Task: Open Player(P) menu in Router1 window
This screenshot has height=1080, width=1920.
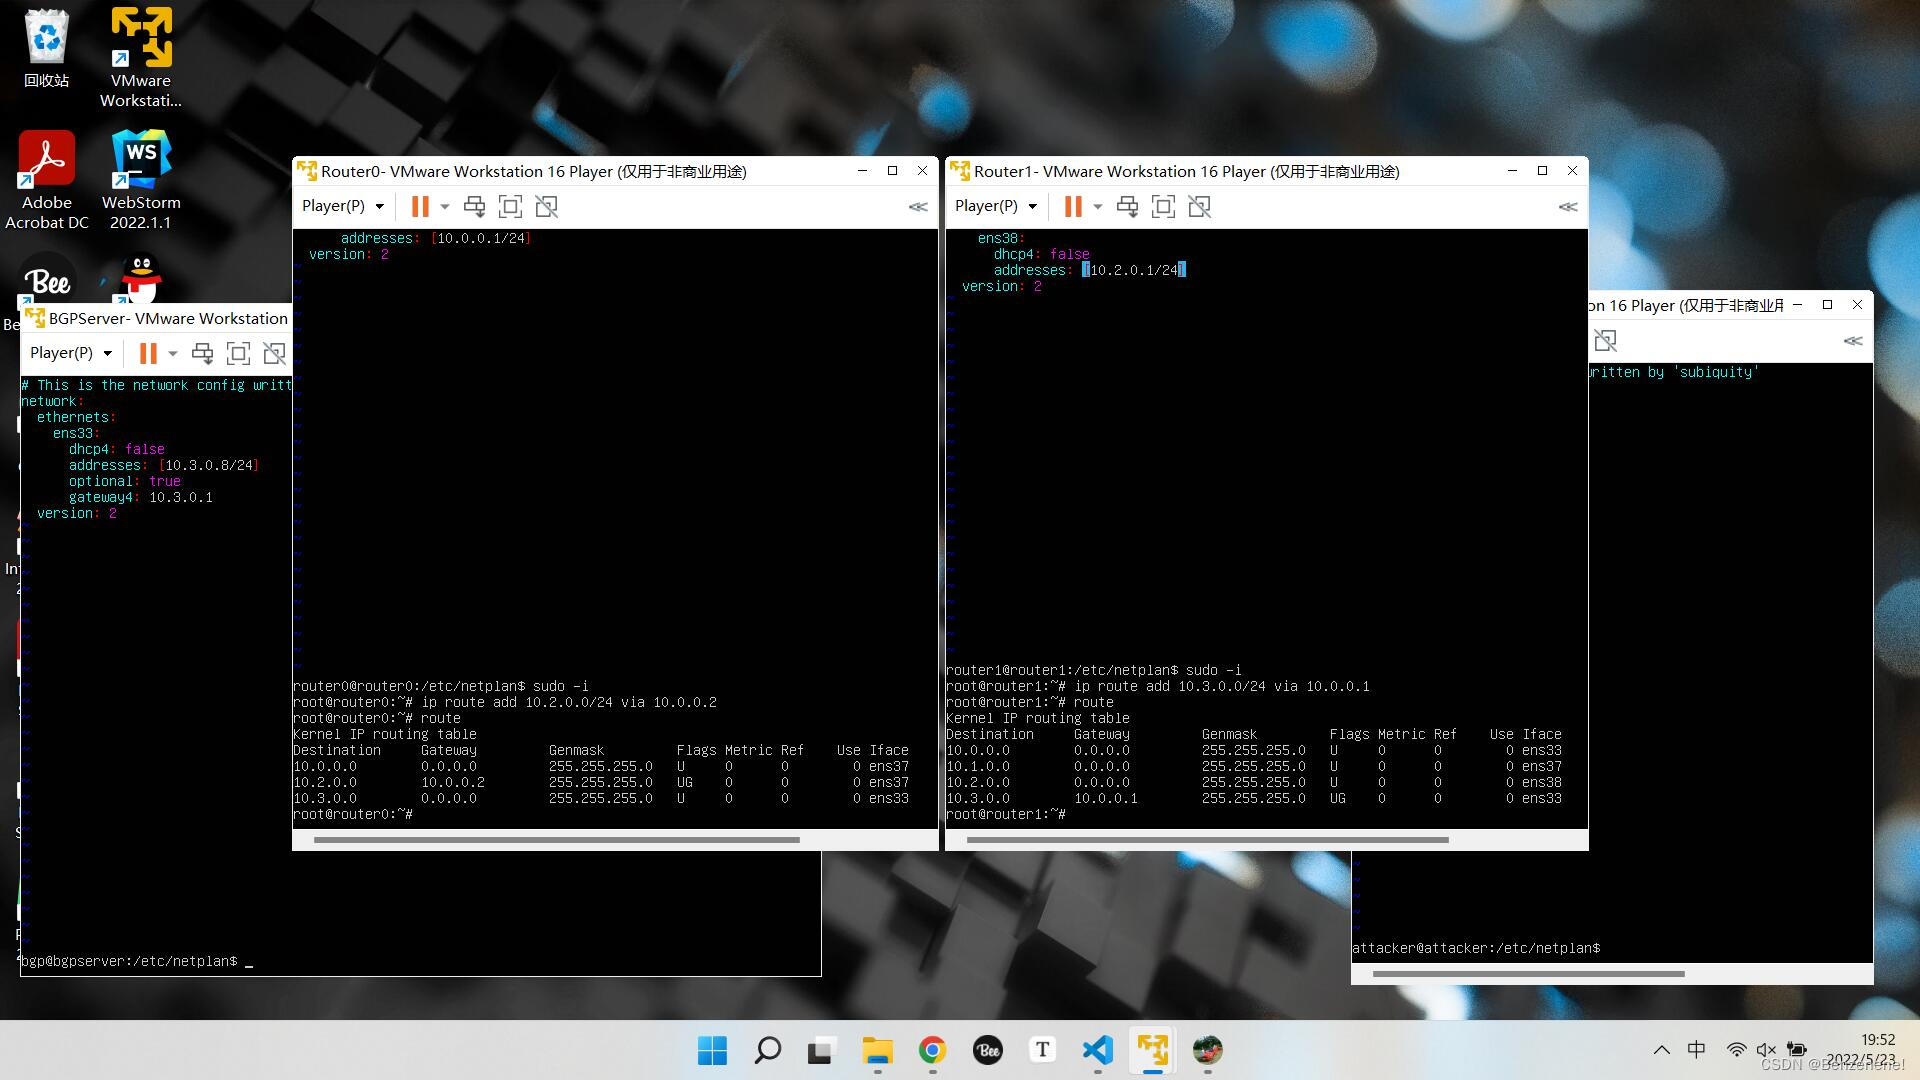Action: 996,206
